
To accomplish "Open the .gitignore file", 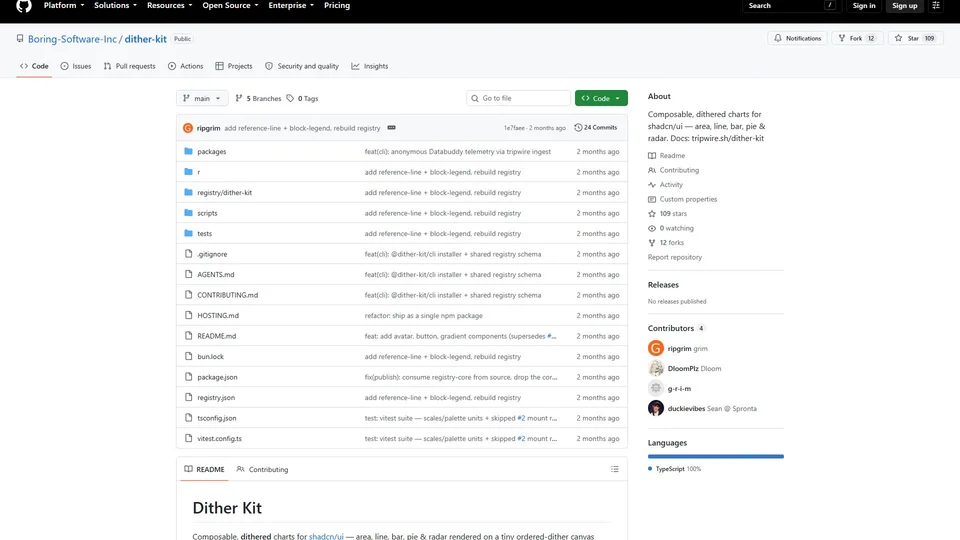I will pos(212,254).
